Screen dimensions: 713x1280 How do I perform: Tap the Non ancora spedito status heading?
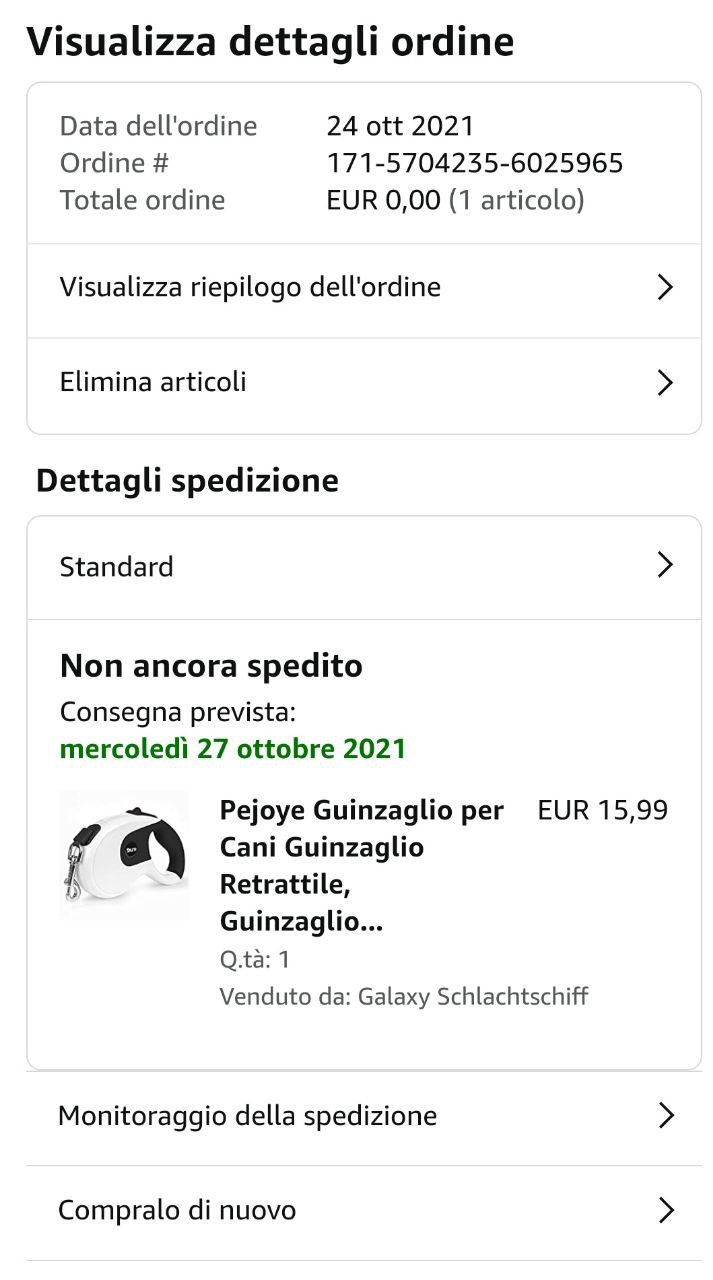[211, 666]
